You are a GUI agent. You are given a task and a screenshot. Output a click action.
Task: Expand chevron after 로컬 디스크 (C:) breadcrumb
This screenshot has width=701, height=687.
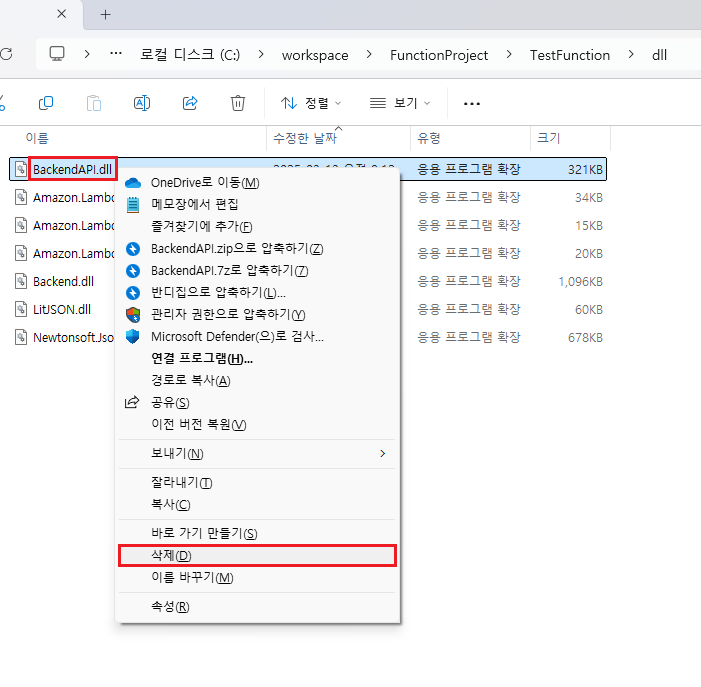[x=261, y=55]
